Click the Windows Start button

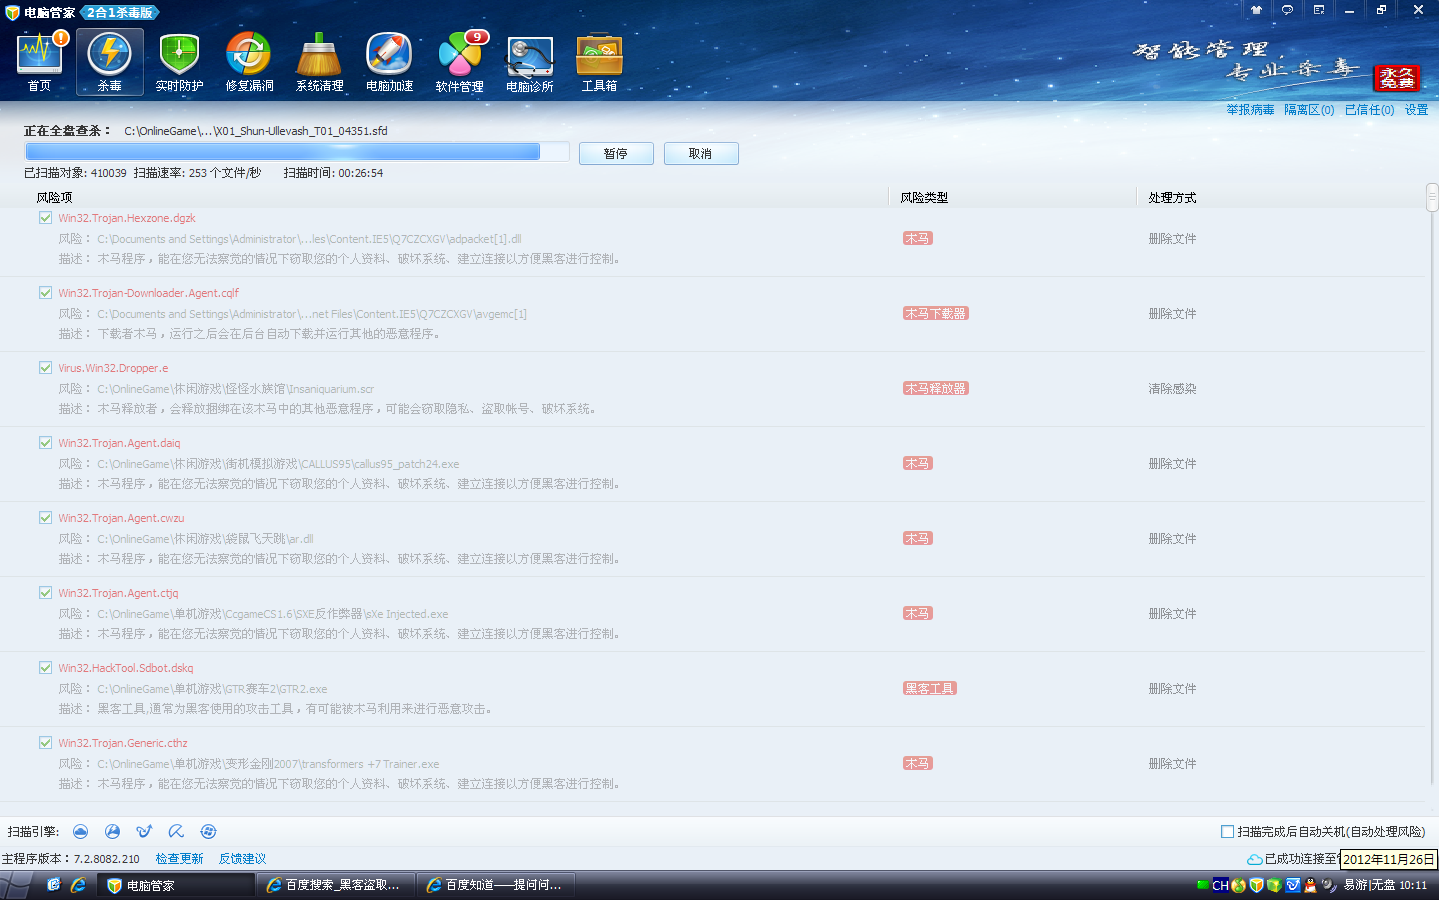coord(17,885)
